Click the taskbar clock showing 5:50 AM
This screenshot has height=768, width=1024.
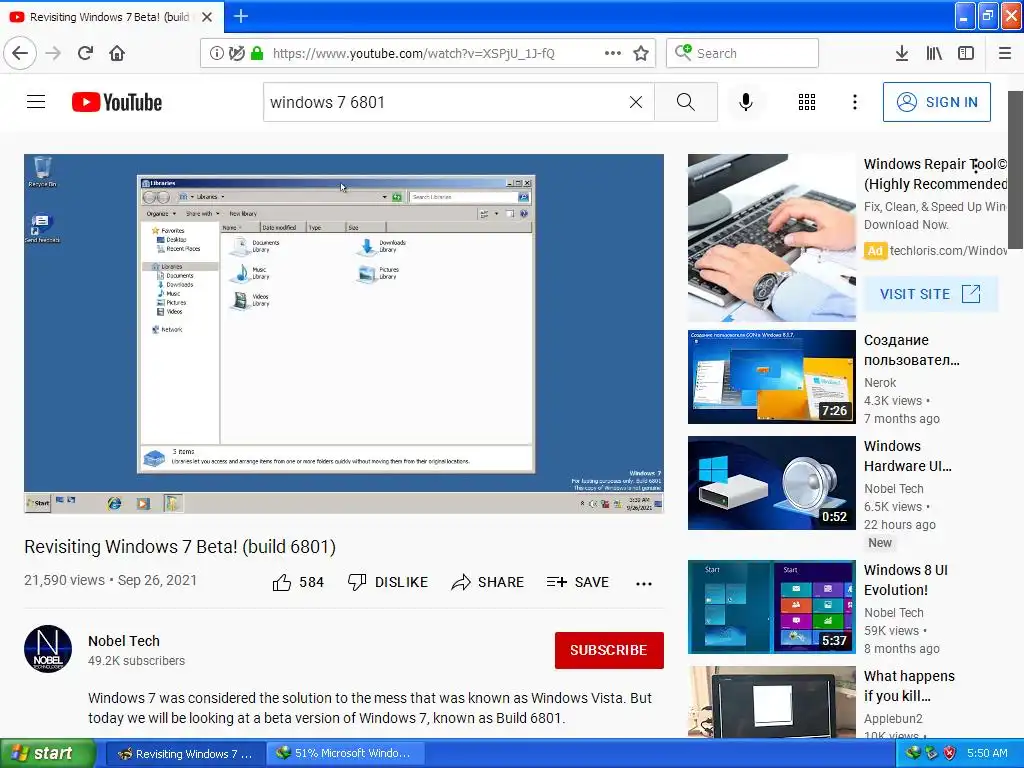[987, 754]
